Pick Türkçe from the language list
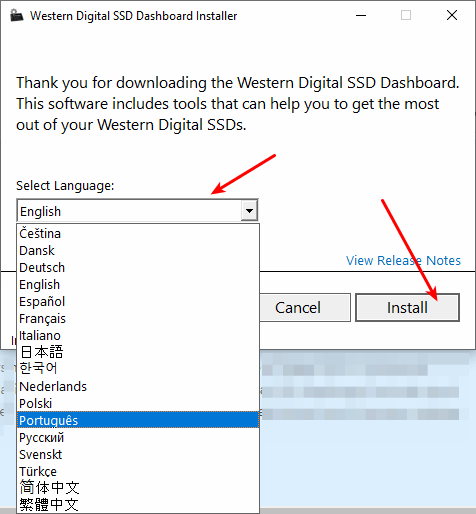The width and height of the screenshot is (476, 514). point(138,471)
